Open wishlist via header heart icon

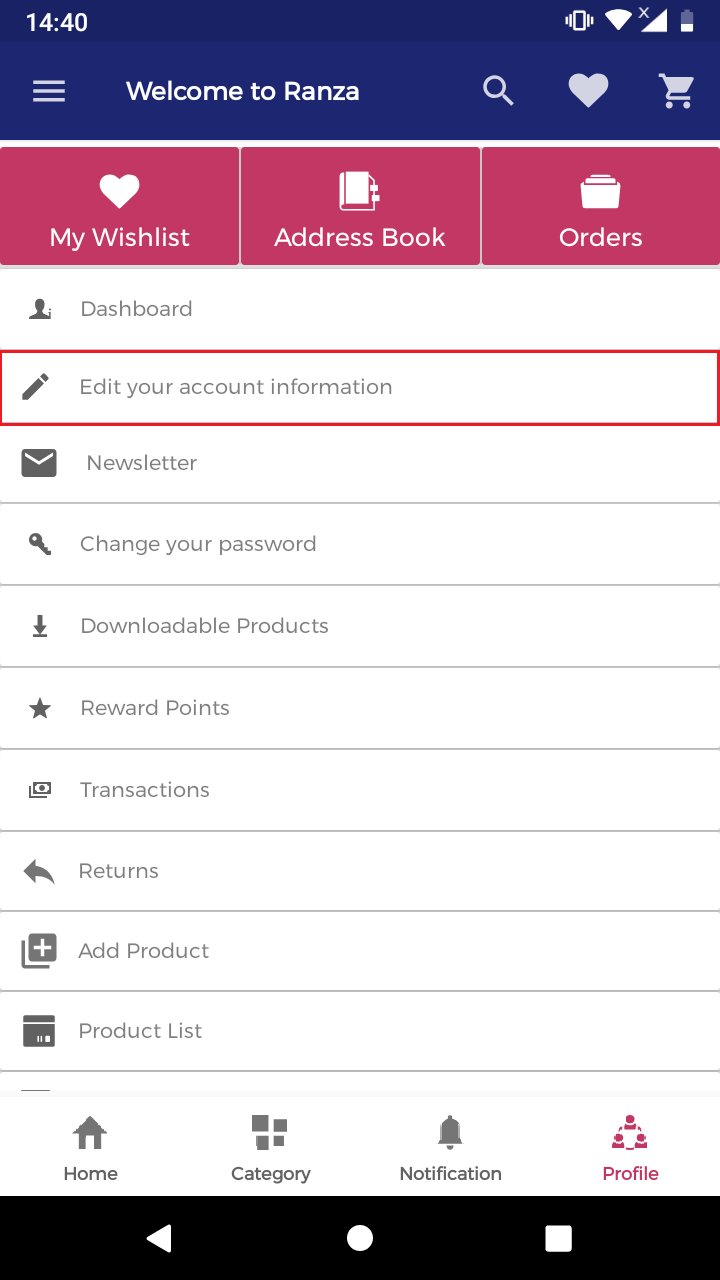click(588, 91)
